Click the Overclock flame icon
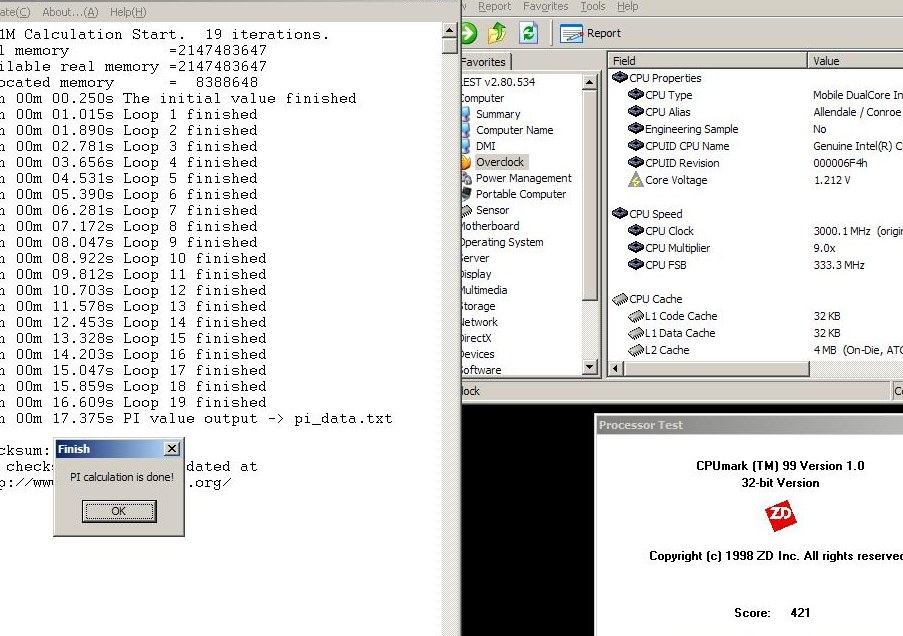The width and height of the screenshot is (903, 636). click(465, 162)
